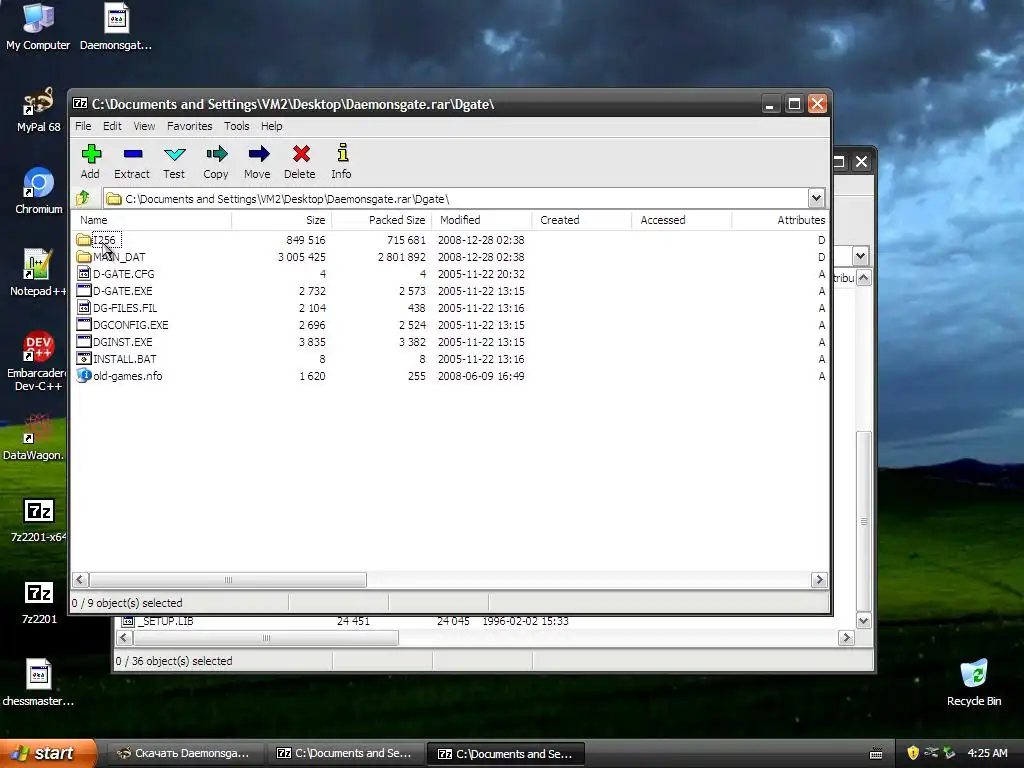1024x768 pixels.
Task: Click the 2008-06-09 16:49 modified date cell
Action: (x=481, y=376)
